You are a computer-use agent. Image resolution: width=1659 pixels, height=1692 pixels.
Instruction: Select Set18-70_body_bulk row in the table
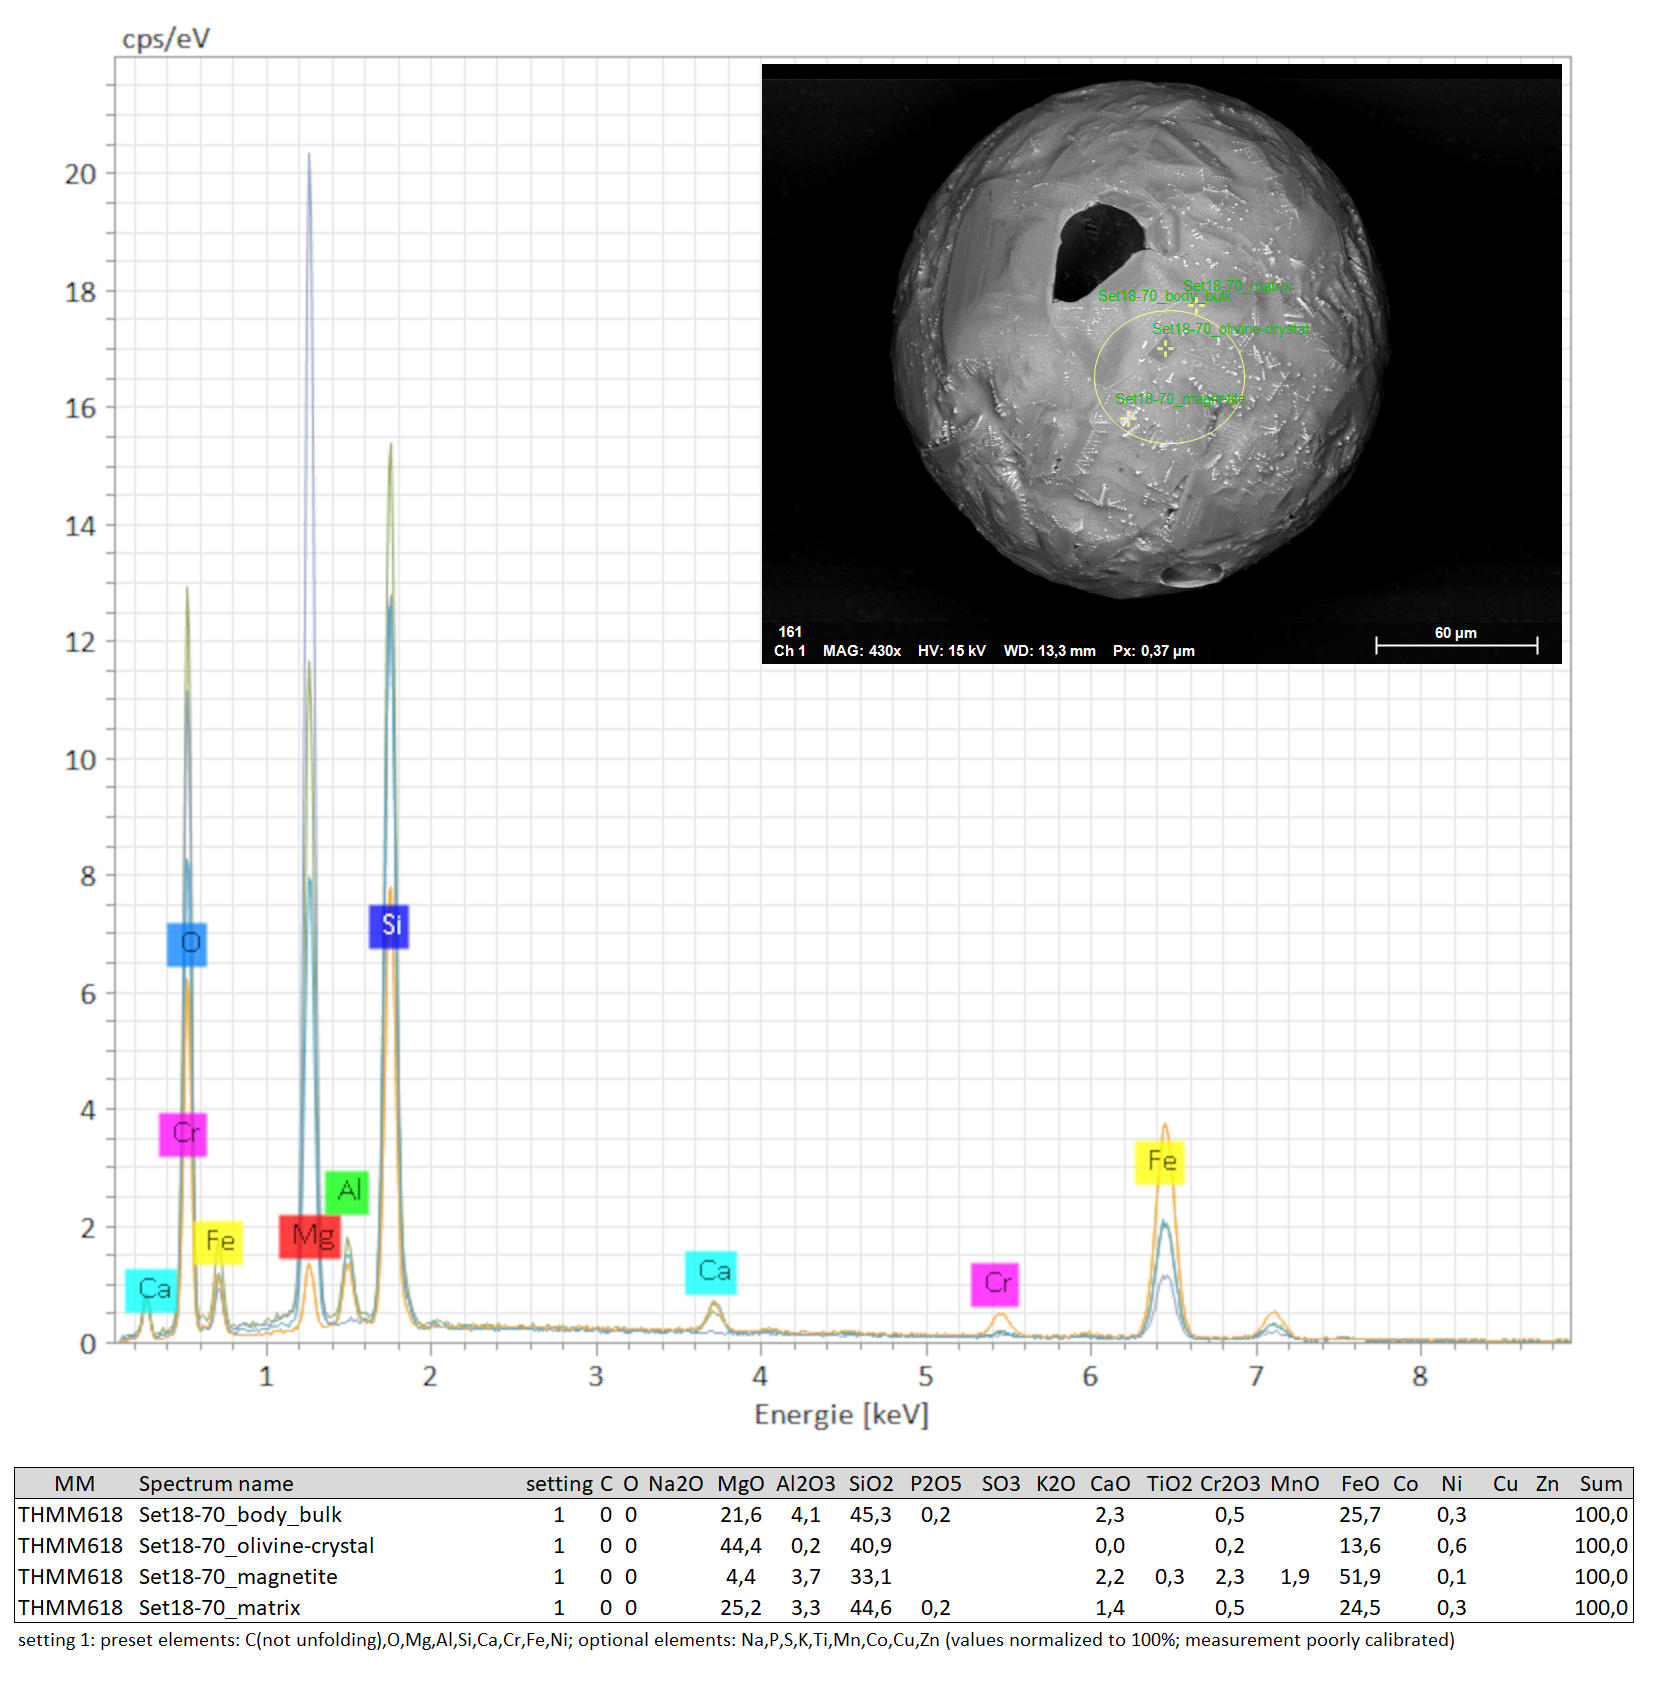(240, 1514)
